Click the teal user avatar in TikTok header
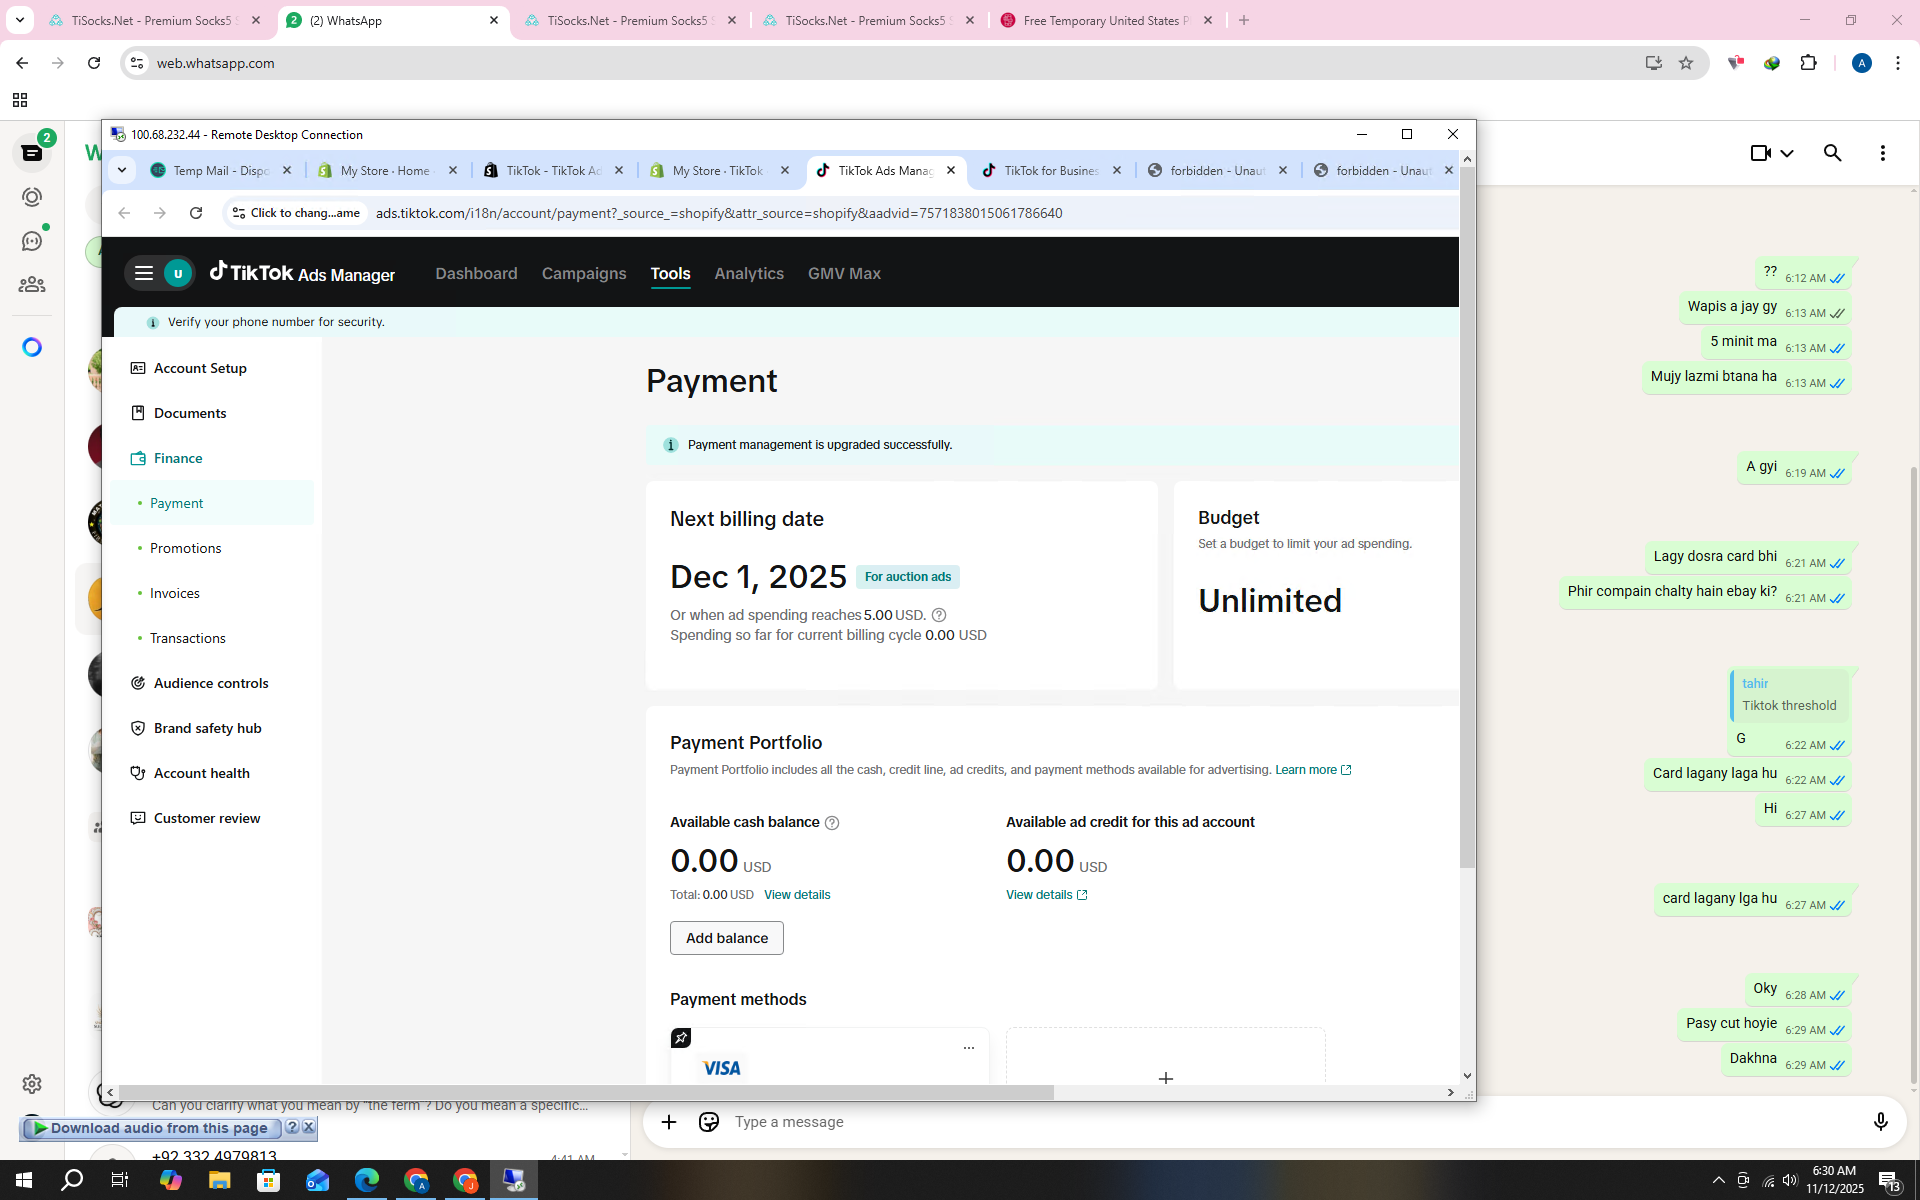Screen dimensions: 1920x1200 click(178, 273)
